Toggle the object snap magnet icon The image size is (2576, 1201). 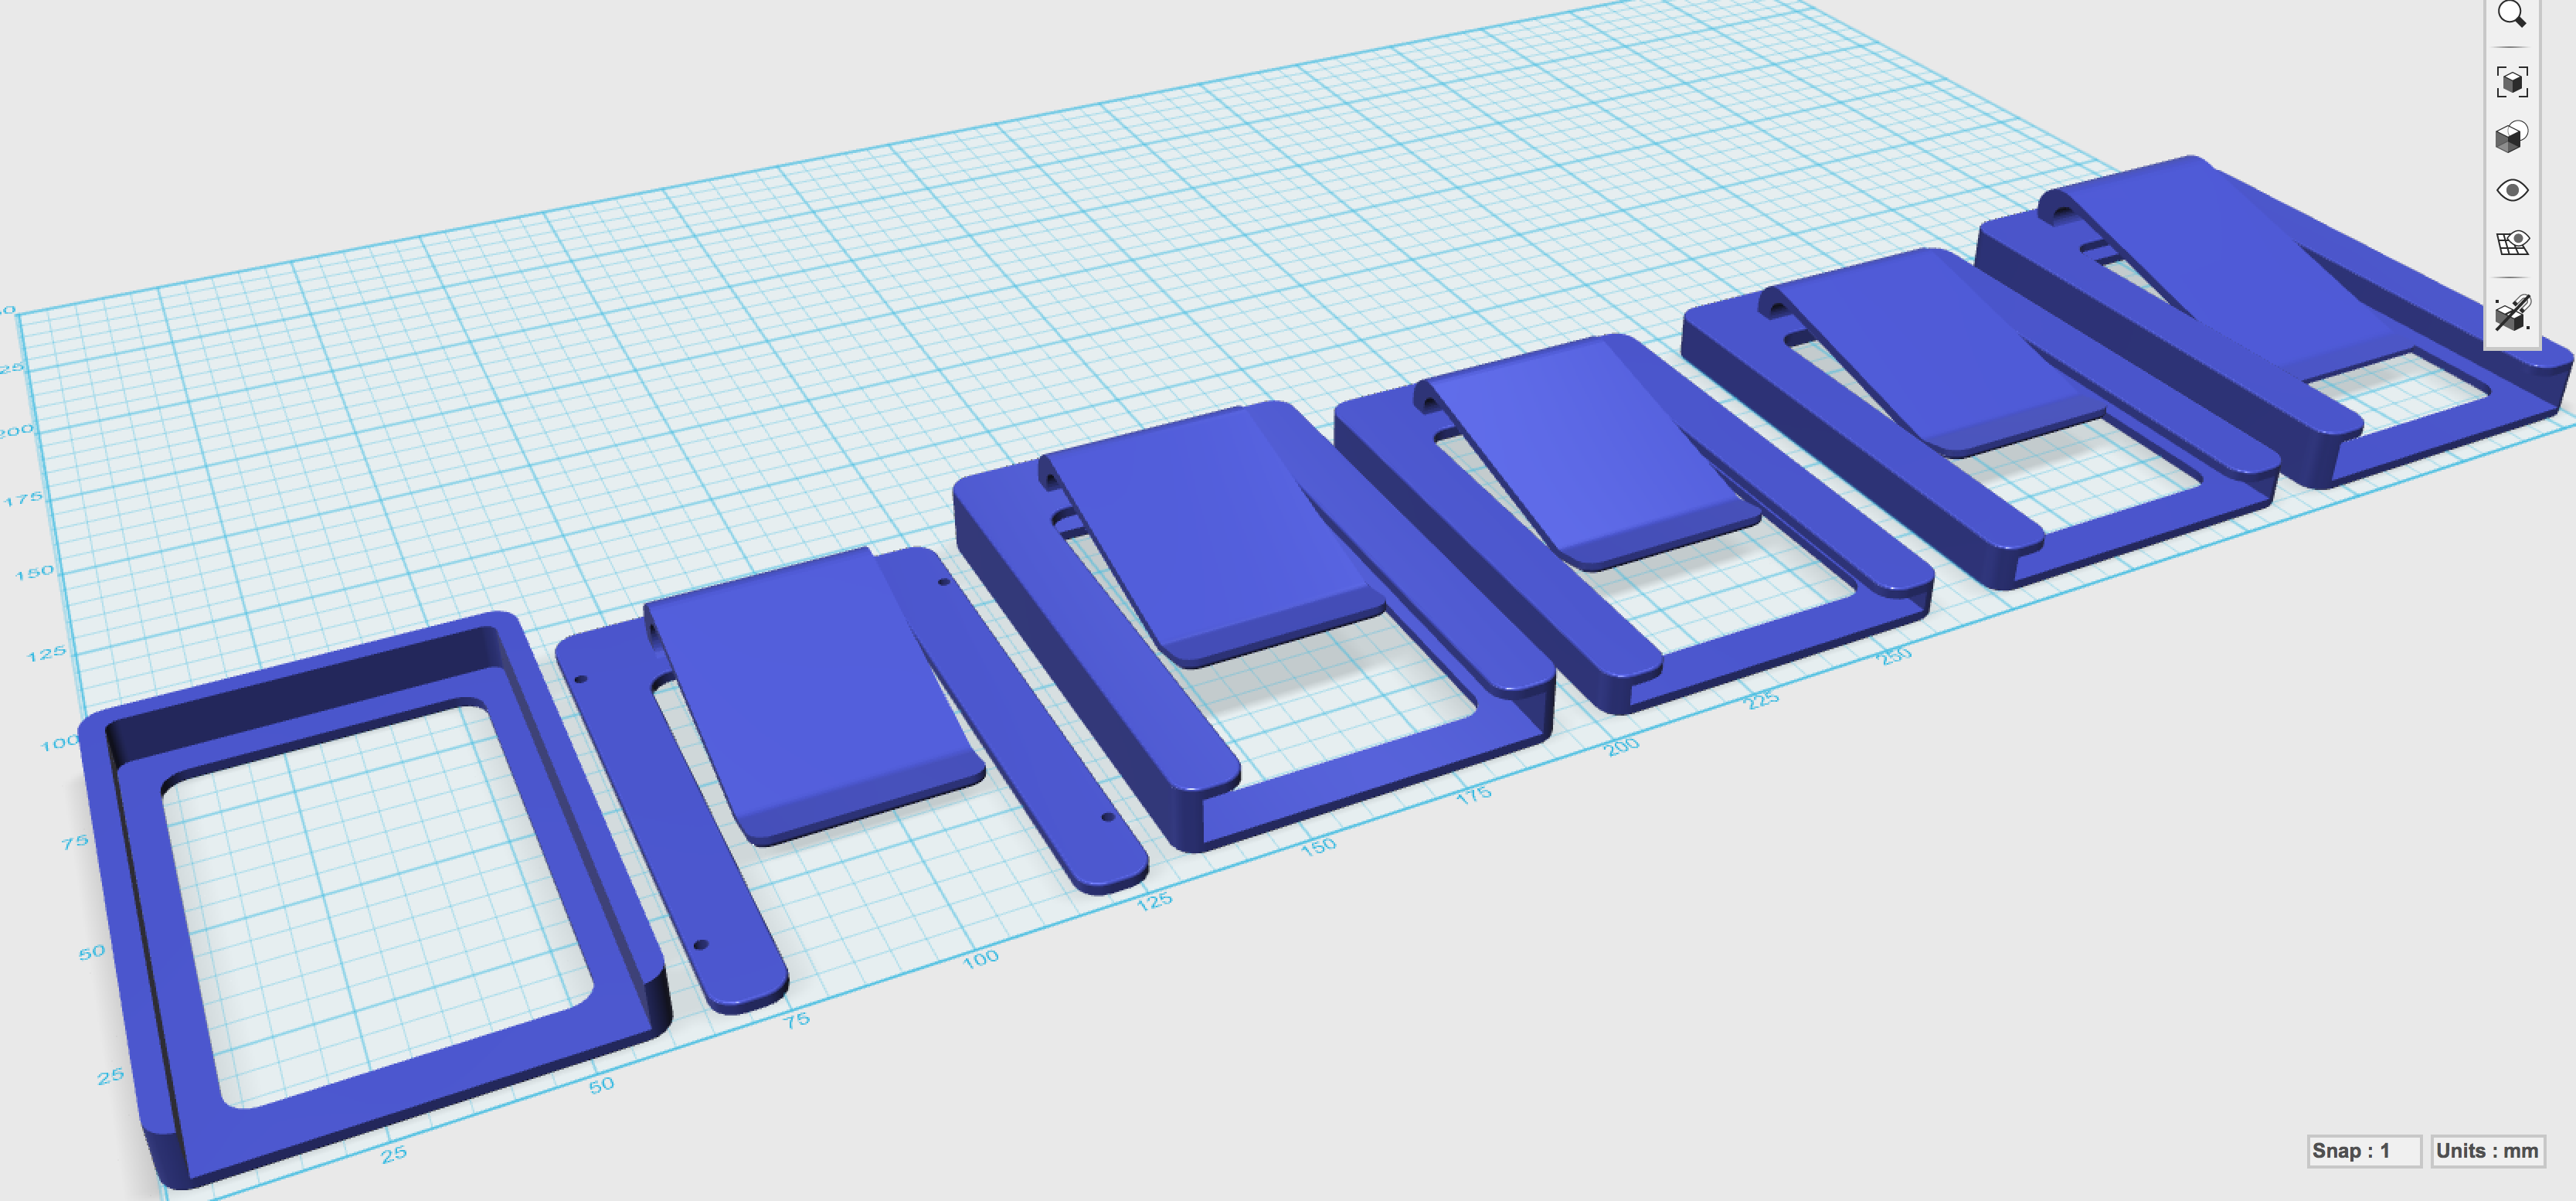click(x=2512, y=313)
